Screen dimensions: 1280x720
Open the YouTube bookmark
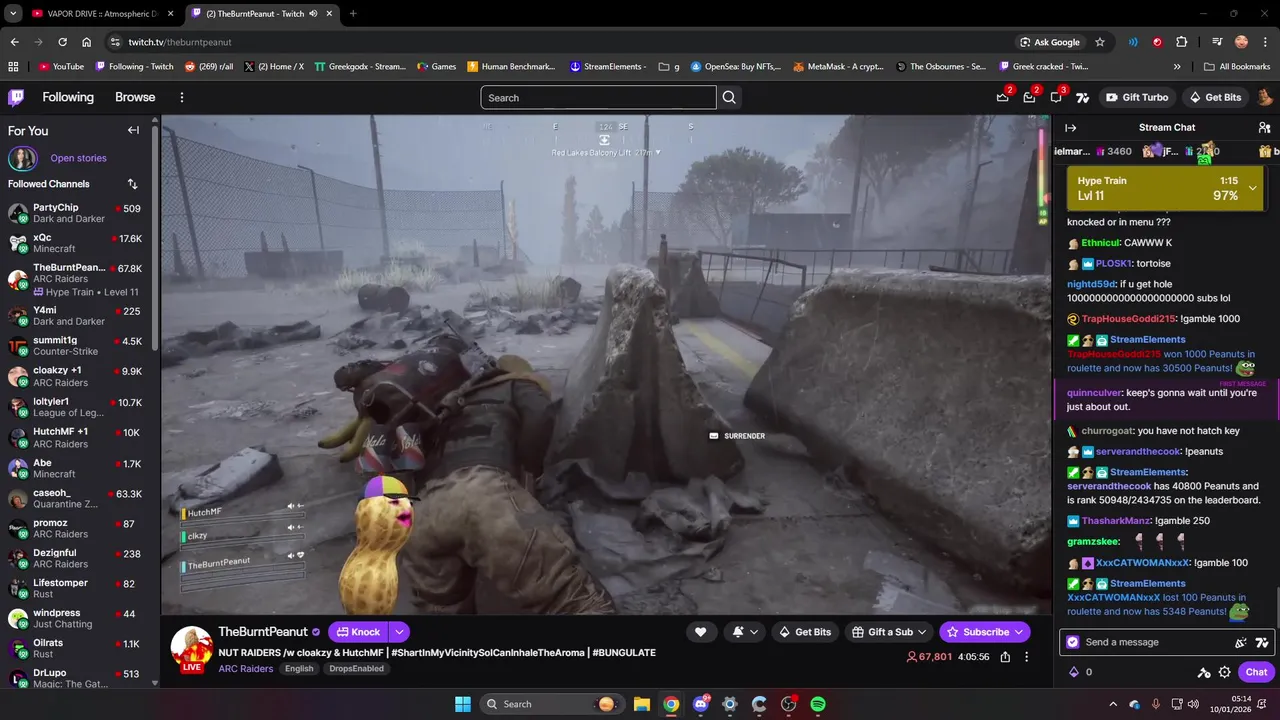point(61,67)
